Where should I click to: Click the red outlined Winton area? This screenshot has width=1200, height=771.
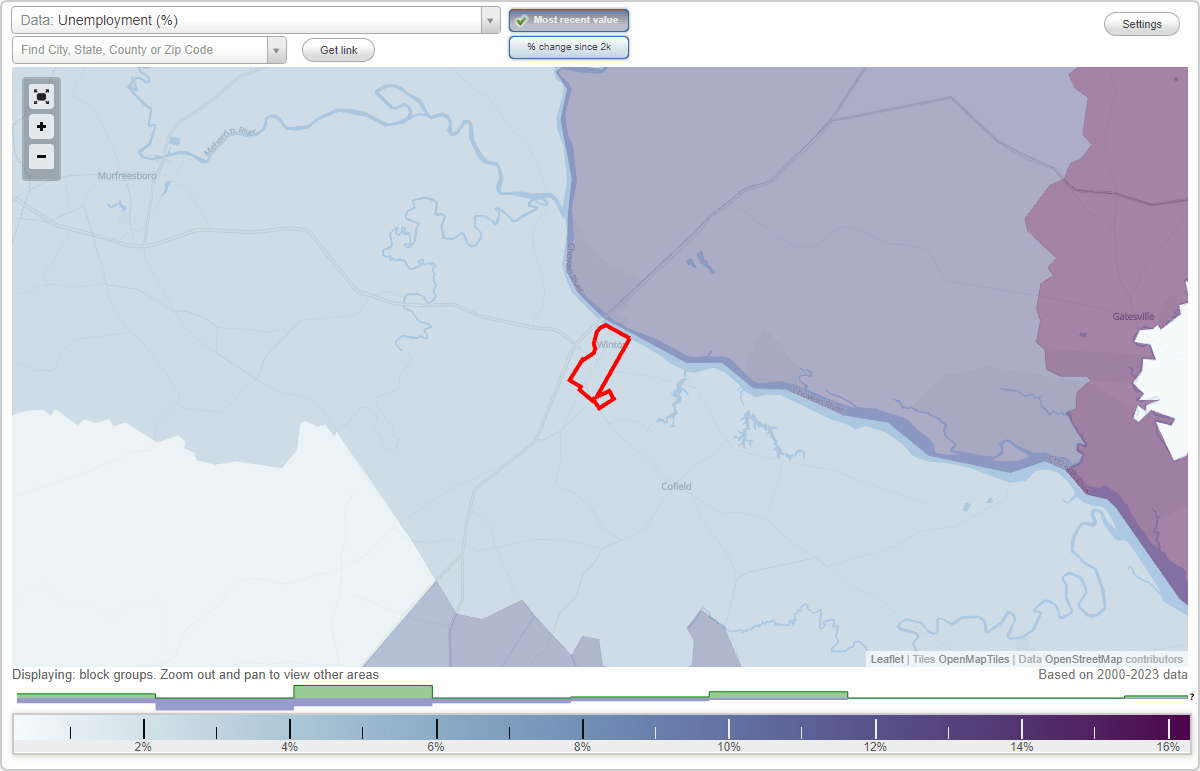(x=598, y=366)
